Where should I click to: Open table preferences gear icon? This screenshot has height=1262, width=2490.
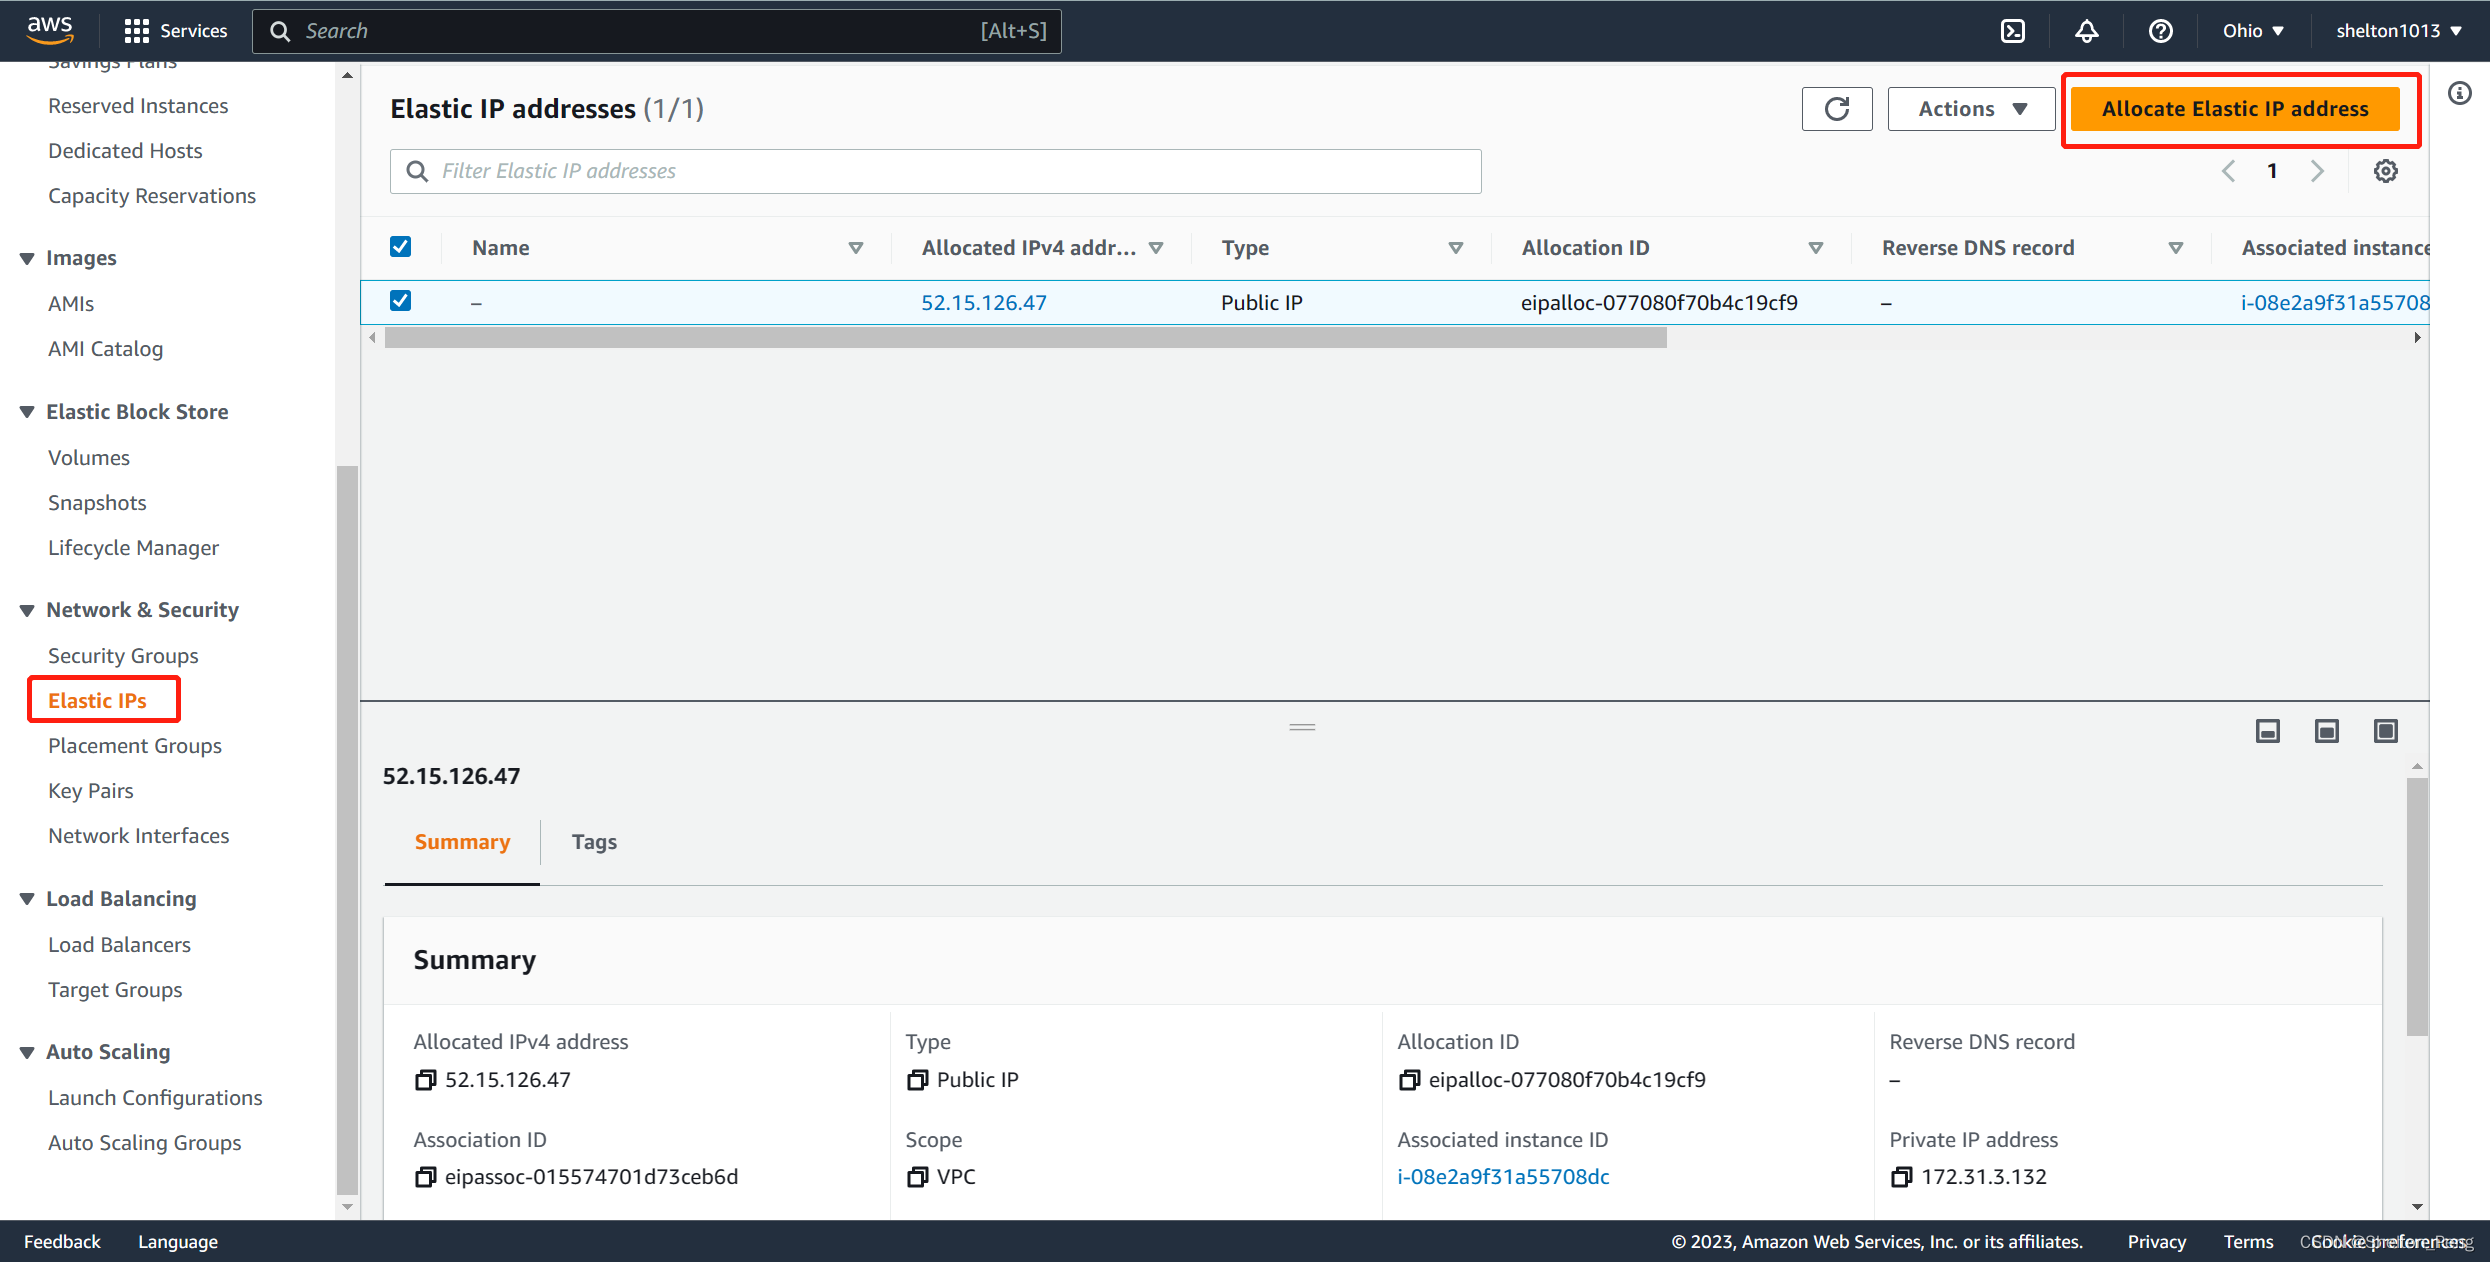tap(2386, 171)
